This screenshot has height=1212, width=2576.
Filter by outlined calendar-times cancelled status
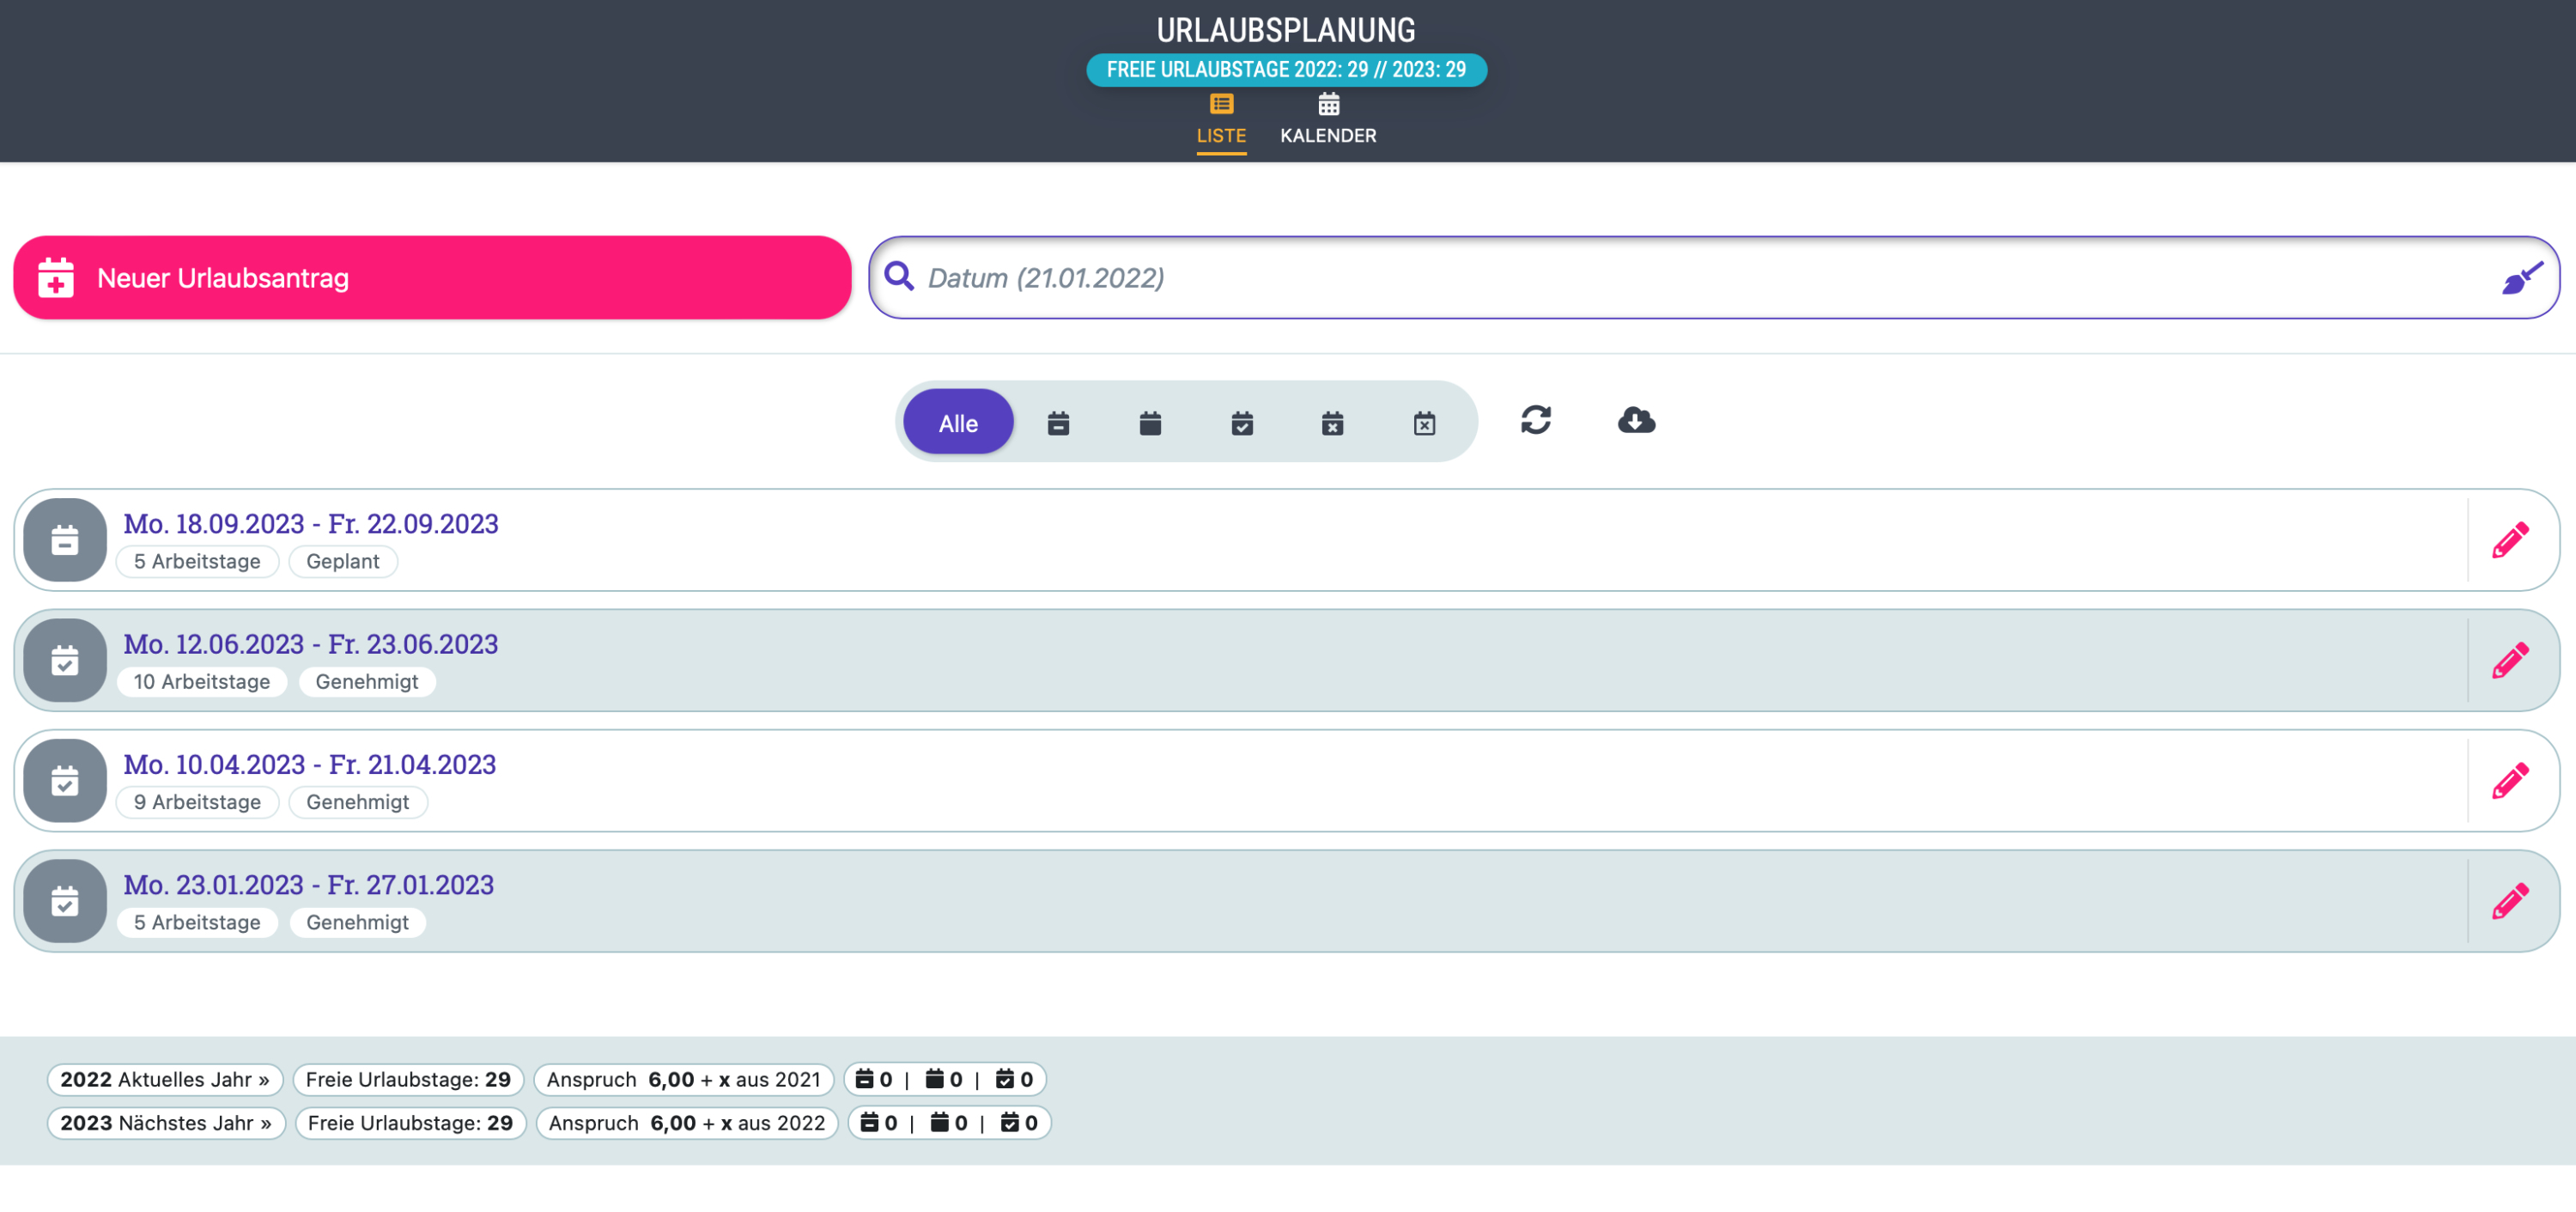[x=1424, y=423]
